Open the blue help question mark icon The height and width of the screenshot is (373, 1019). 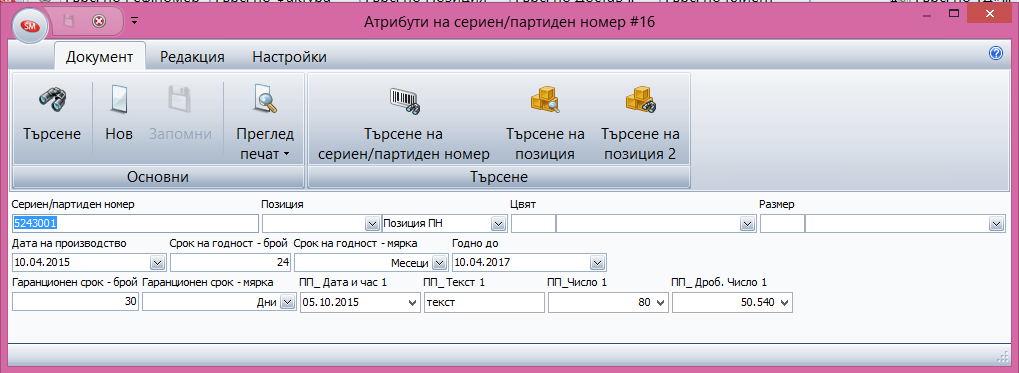(x=996, y=54)
